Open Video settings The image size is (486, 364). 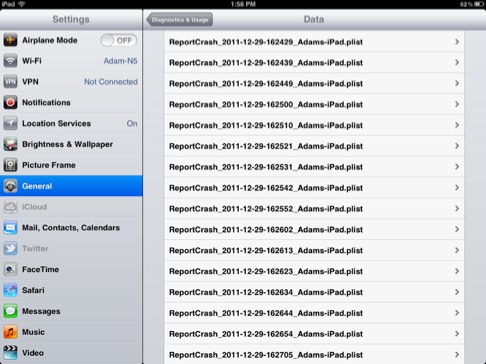(x=71, y=353)
